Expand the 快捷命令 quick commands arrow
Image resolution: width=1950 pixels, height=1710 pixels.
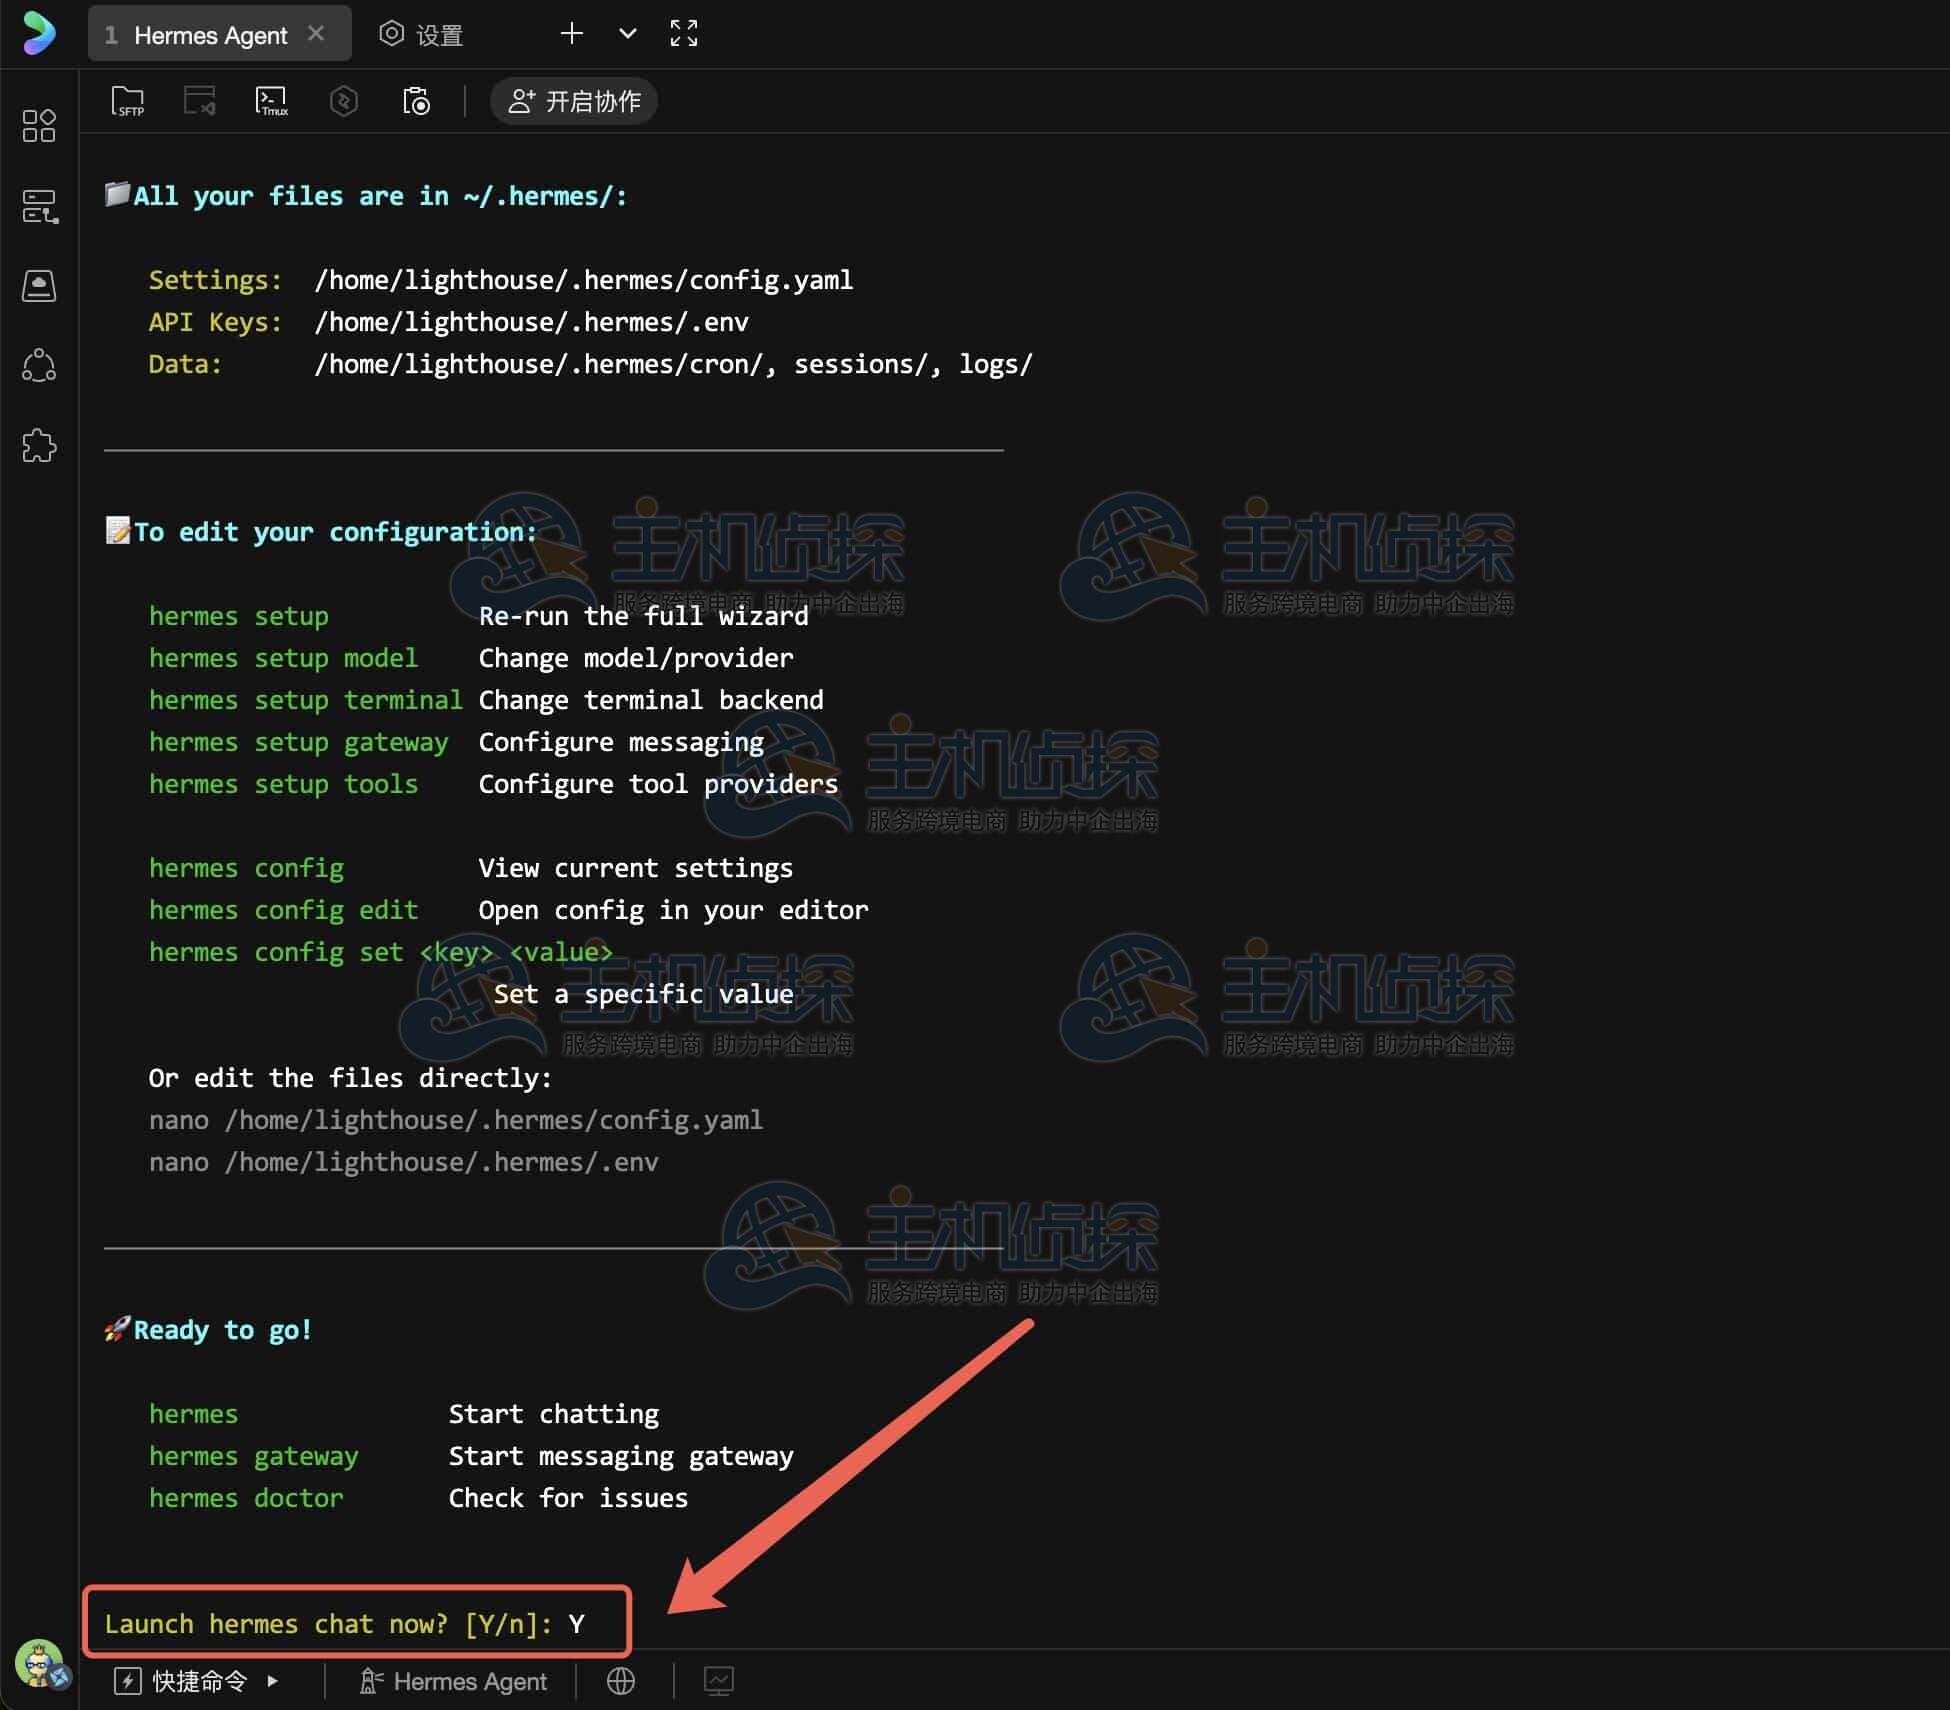(x=273, y=1681)
